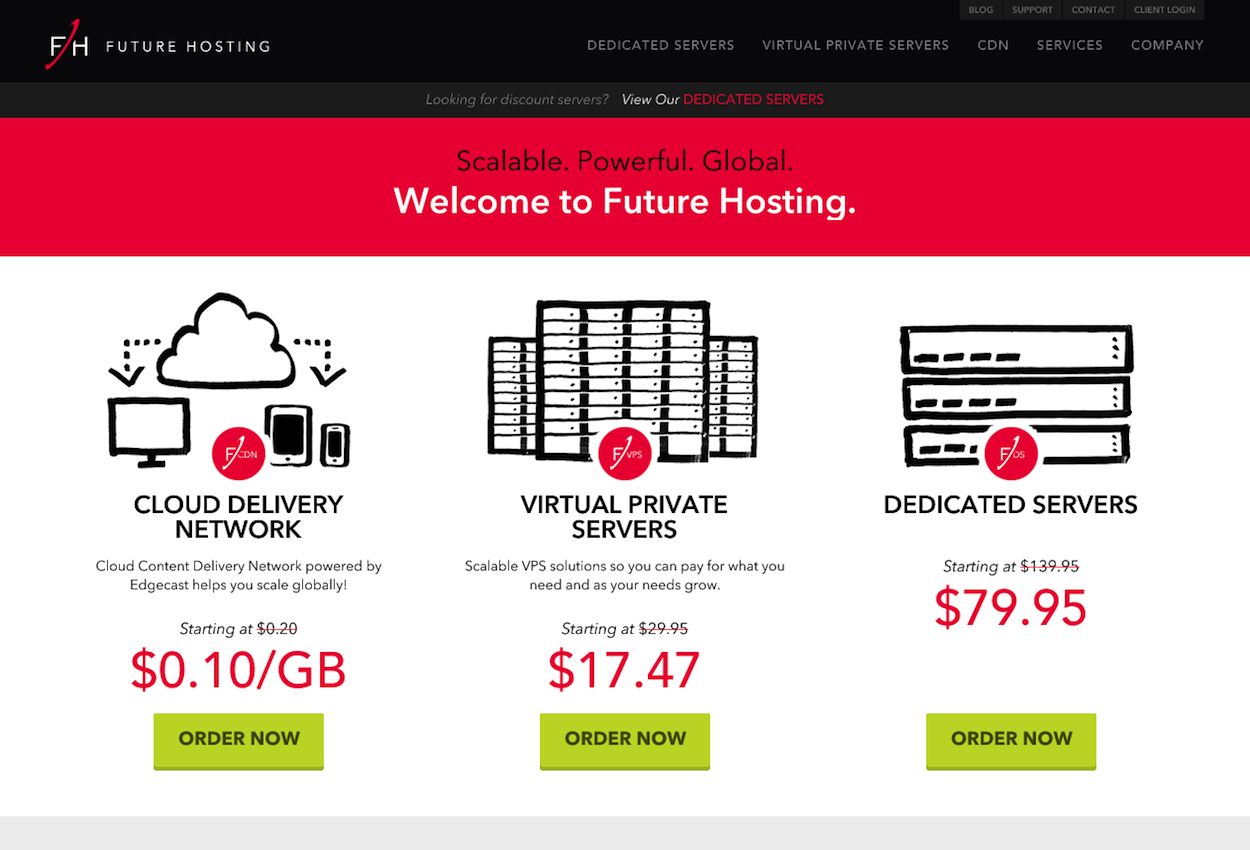This screenshot has height=850, width=1250.
Task: Click the $79.95 price
Action: (1011, 607)
